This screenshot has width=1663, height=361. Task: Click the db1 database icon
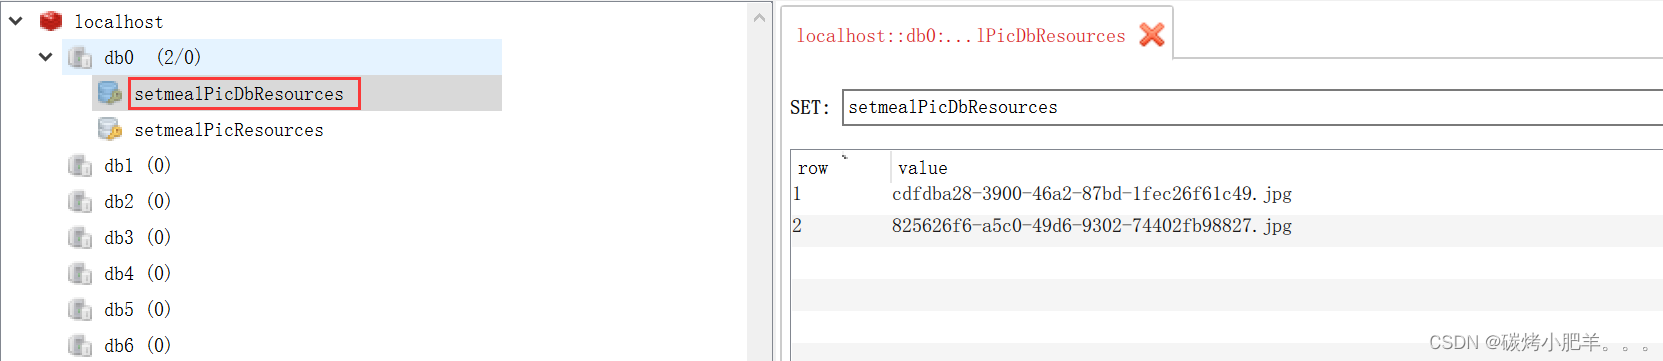(80, 165)
